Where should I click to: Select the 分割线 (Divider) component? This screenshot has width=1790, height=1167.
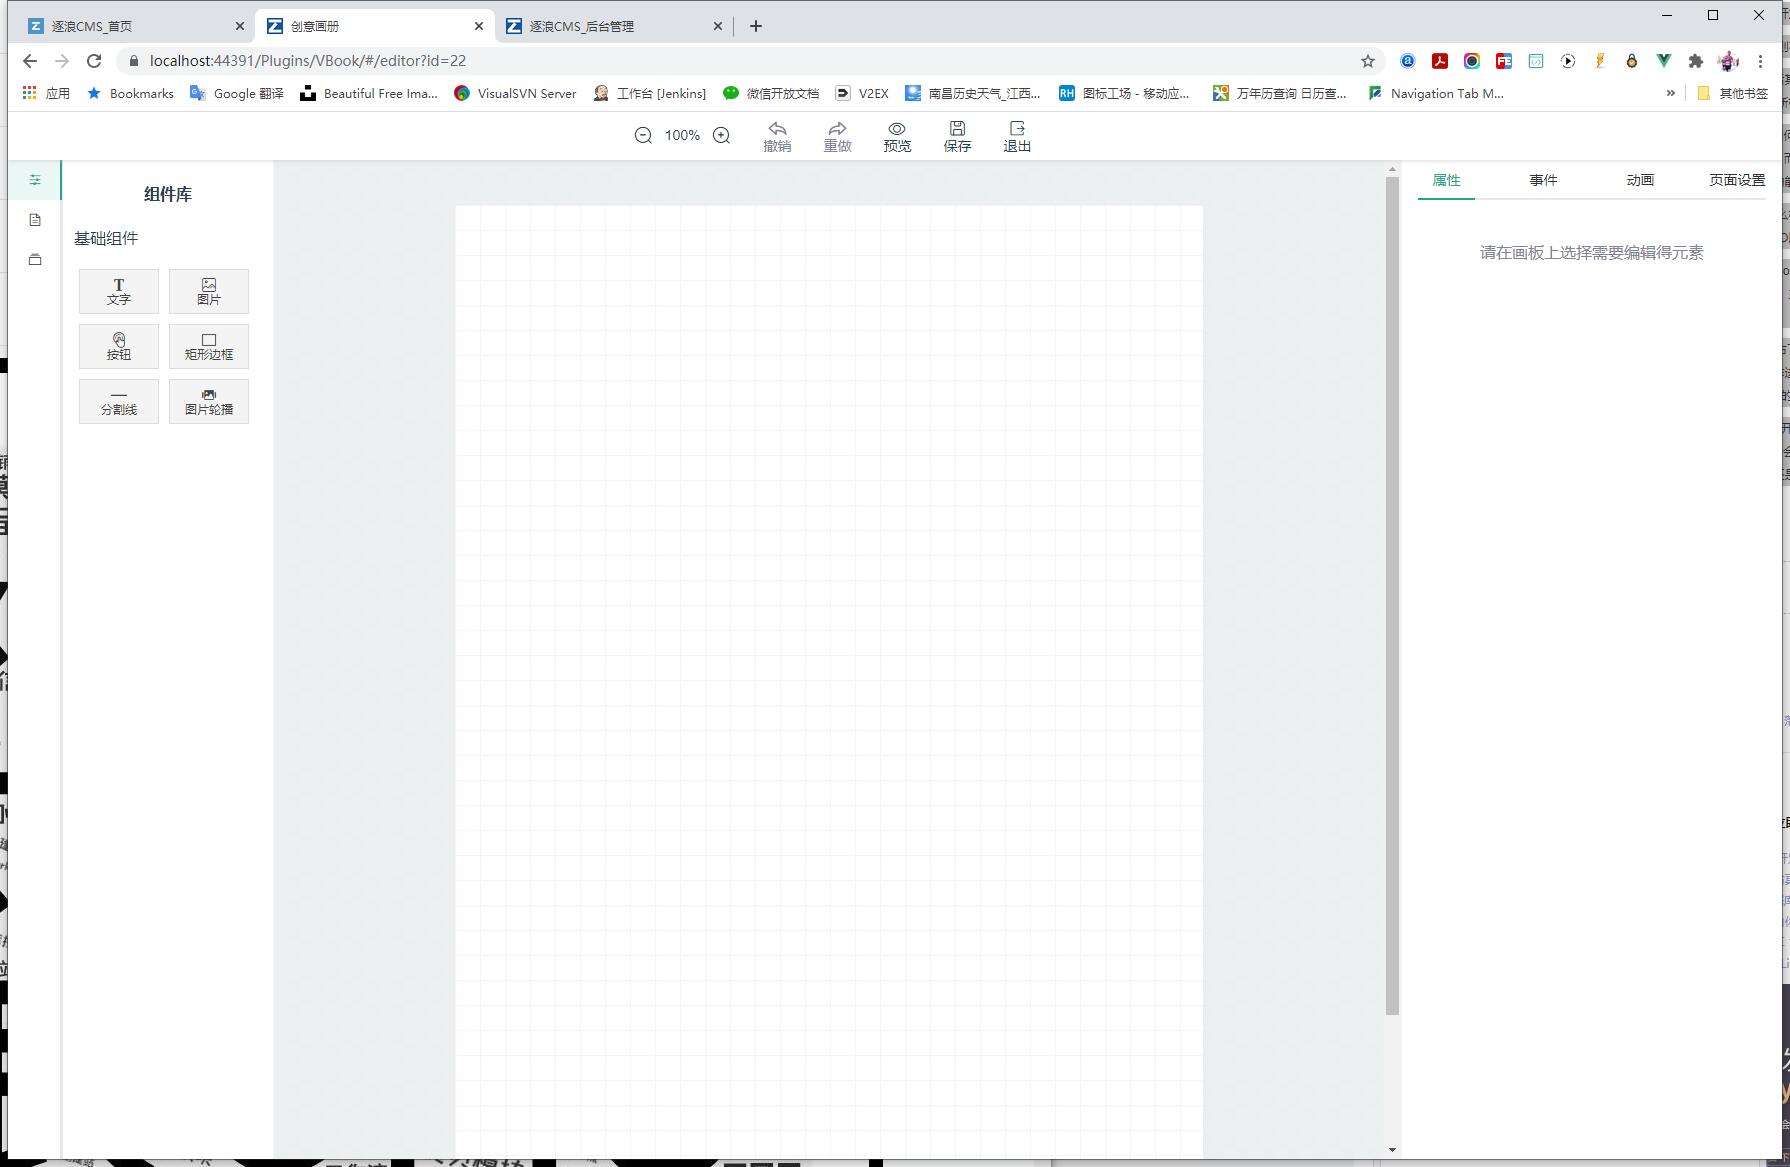coord(118,401)
